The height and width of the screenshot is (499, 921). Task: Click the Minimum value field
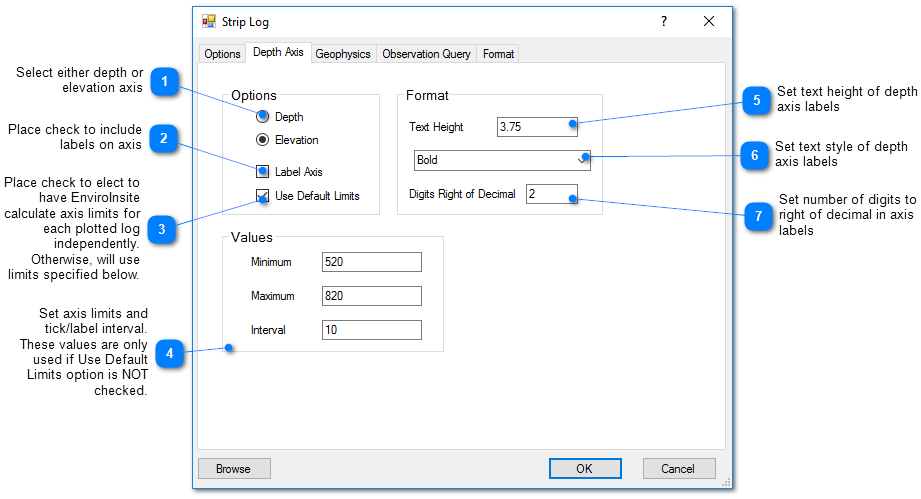coord(371,262)
